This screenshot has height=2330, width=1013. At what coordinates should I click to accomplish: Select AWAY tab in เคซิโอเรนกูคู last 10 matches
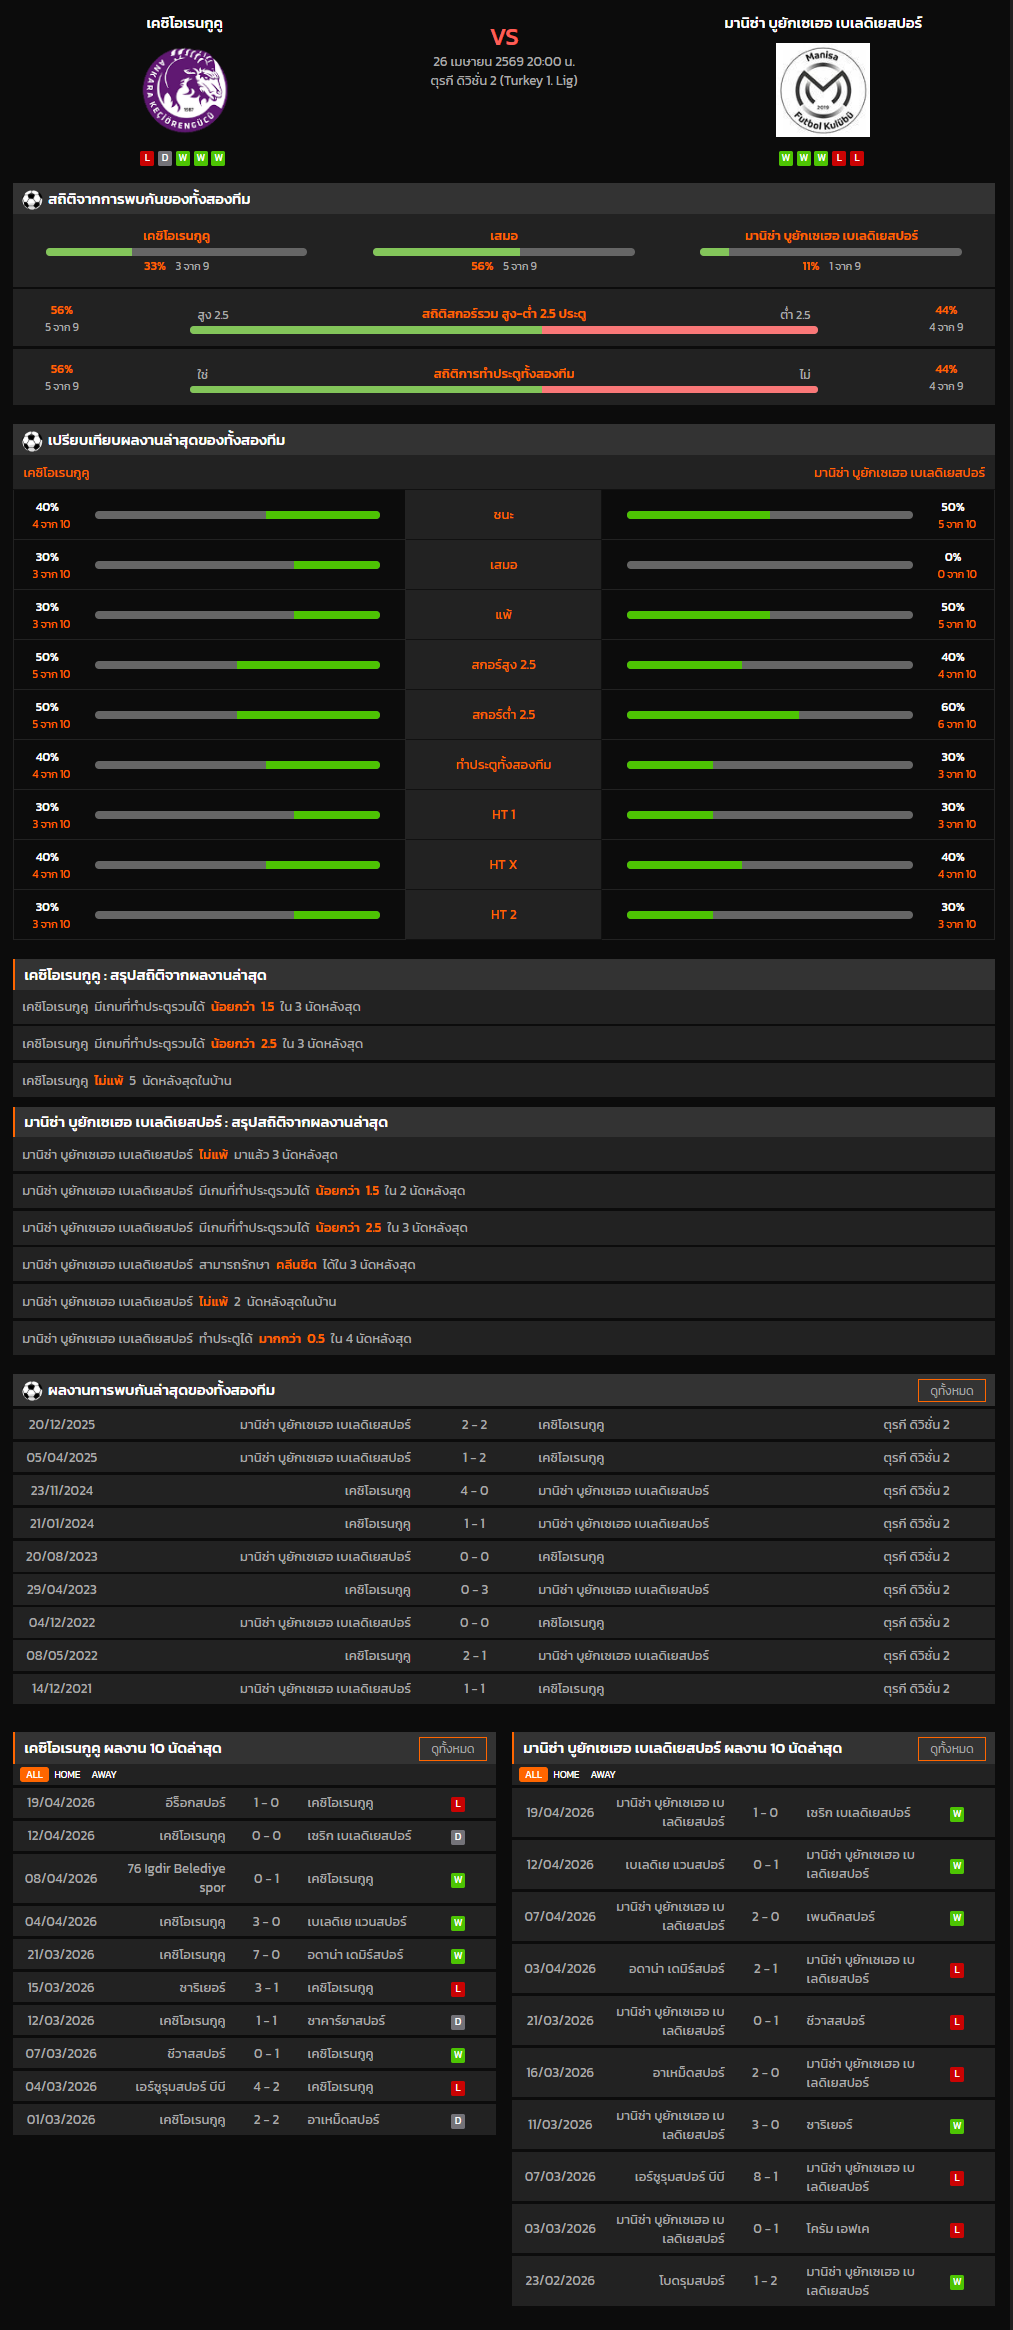click(x=104, y=1774)
